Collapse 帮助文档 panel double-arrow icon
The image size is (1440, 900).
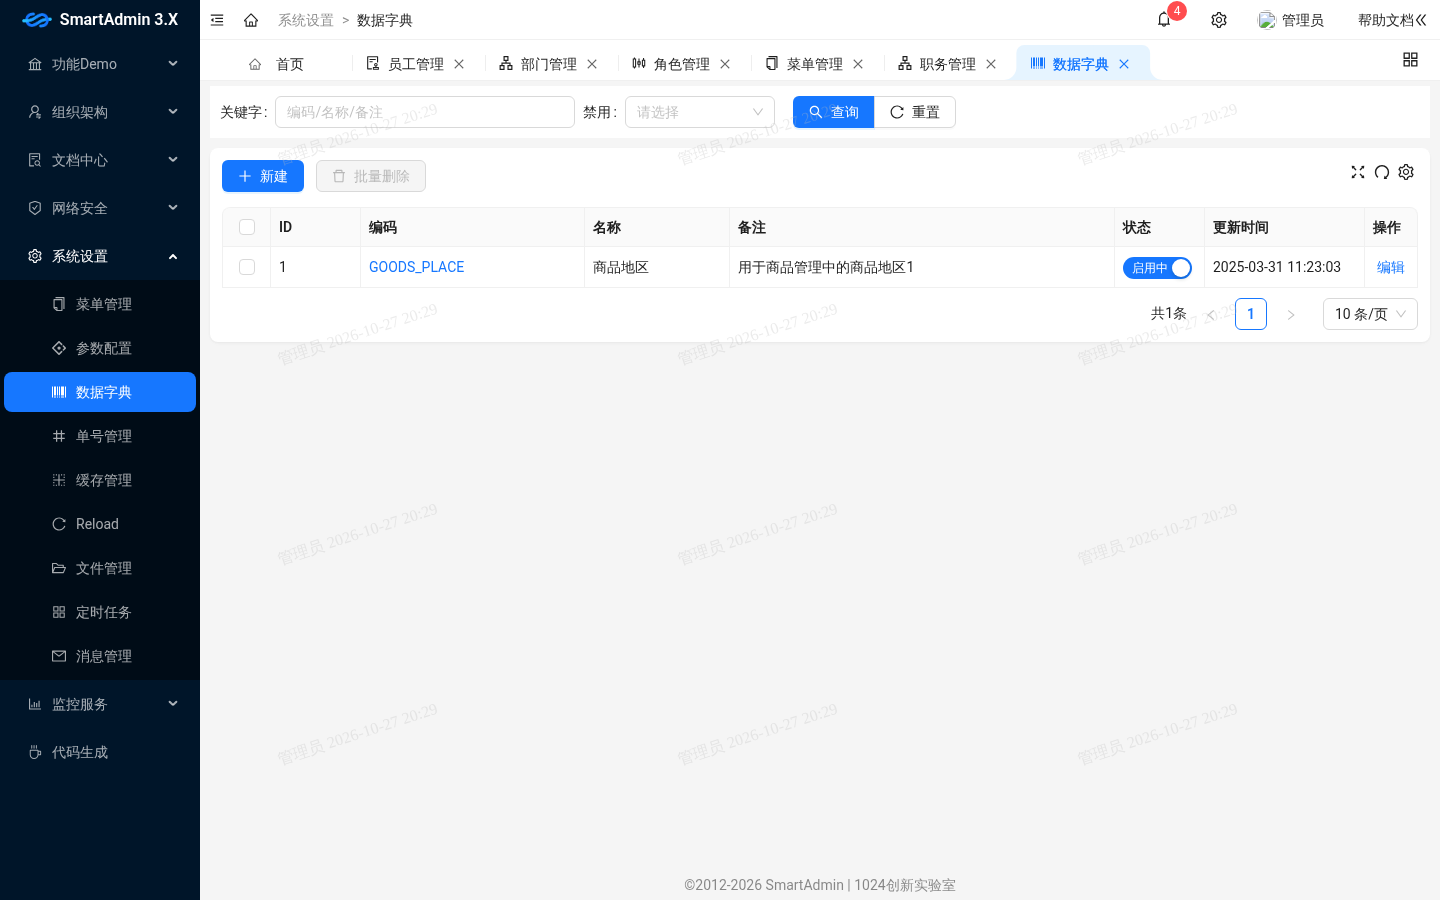coord(1421,20)
